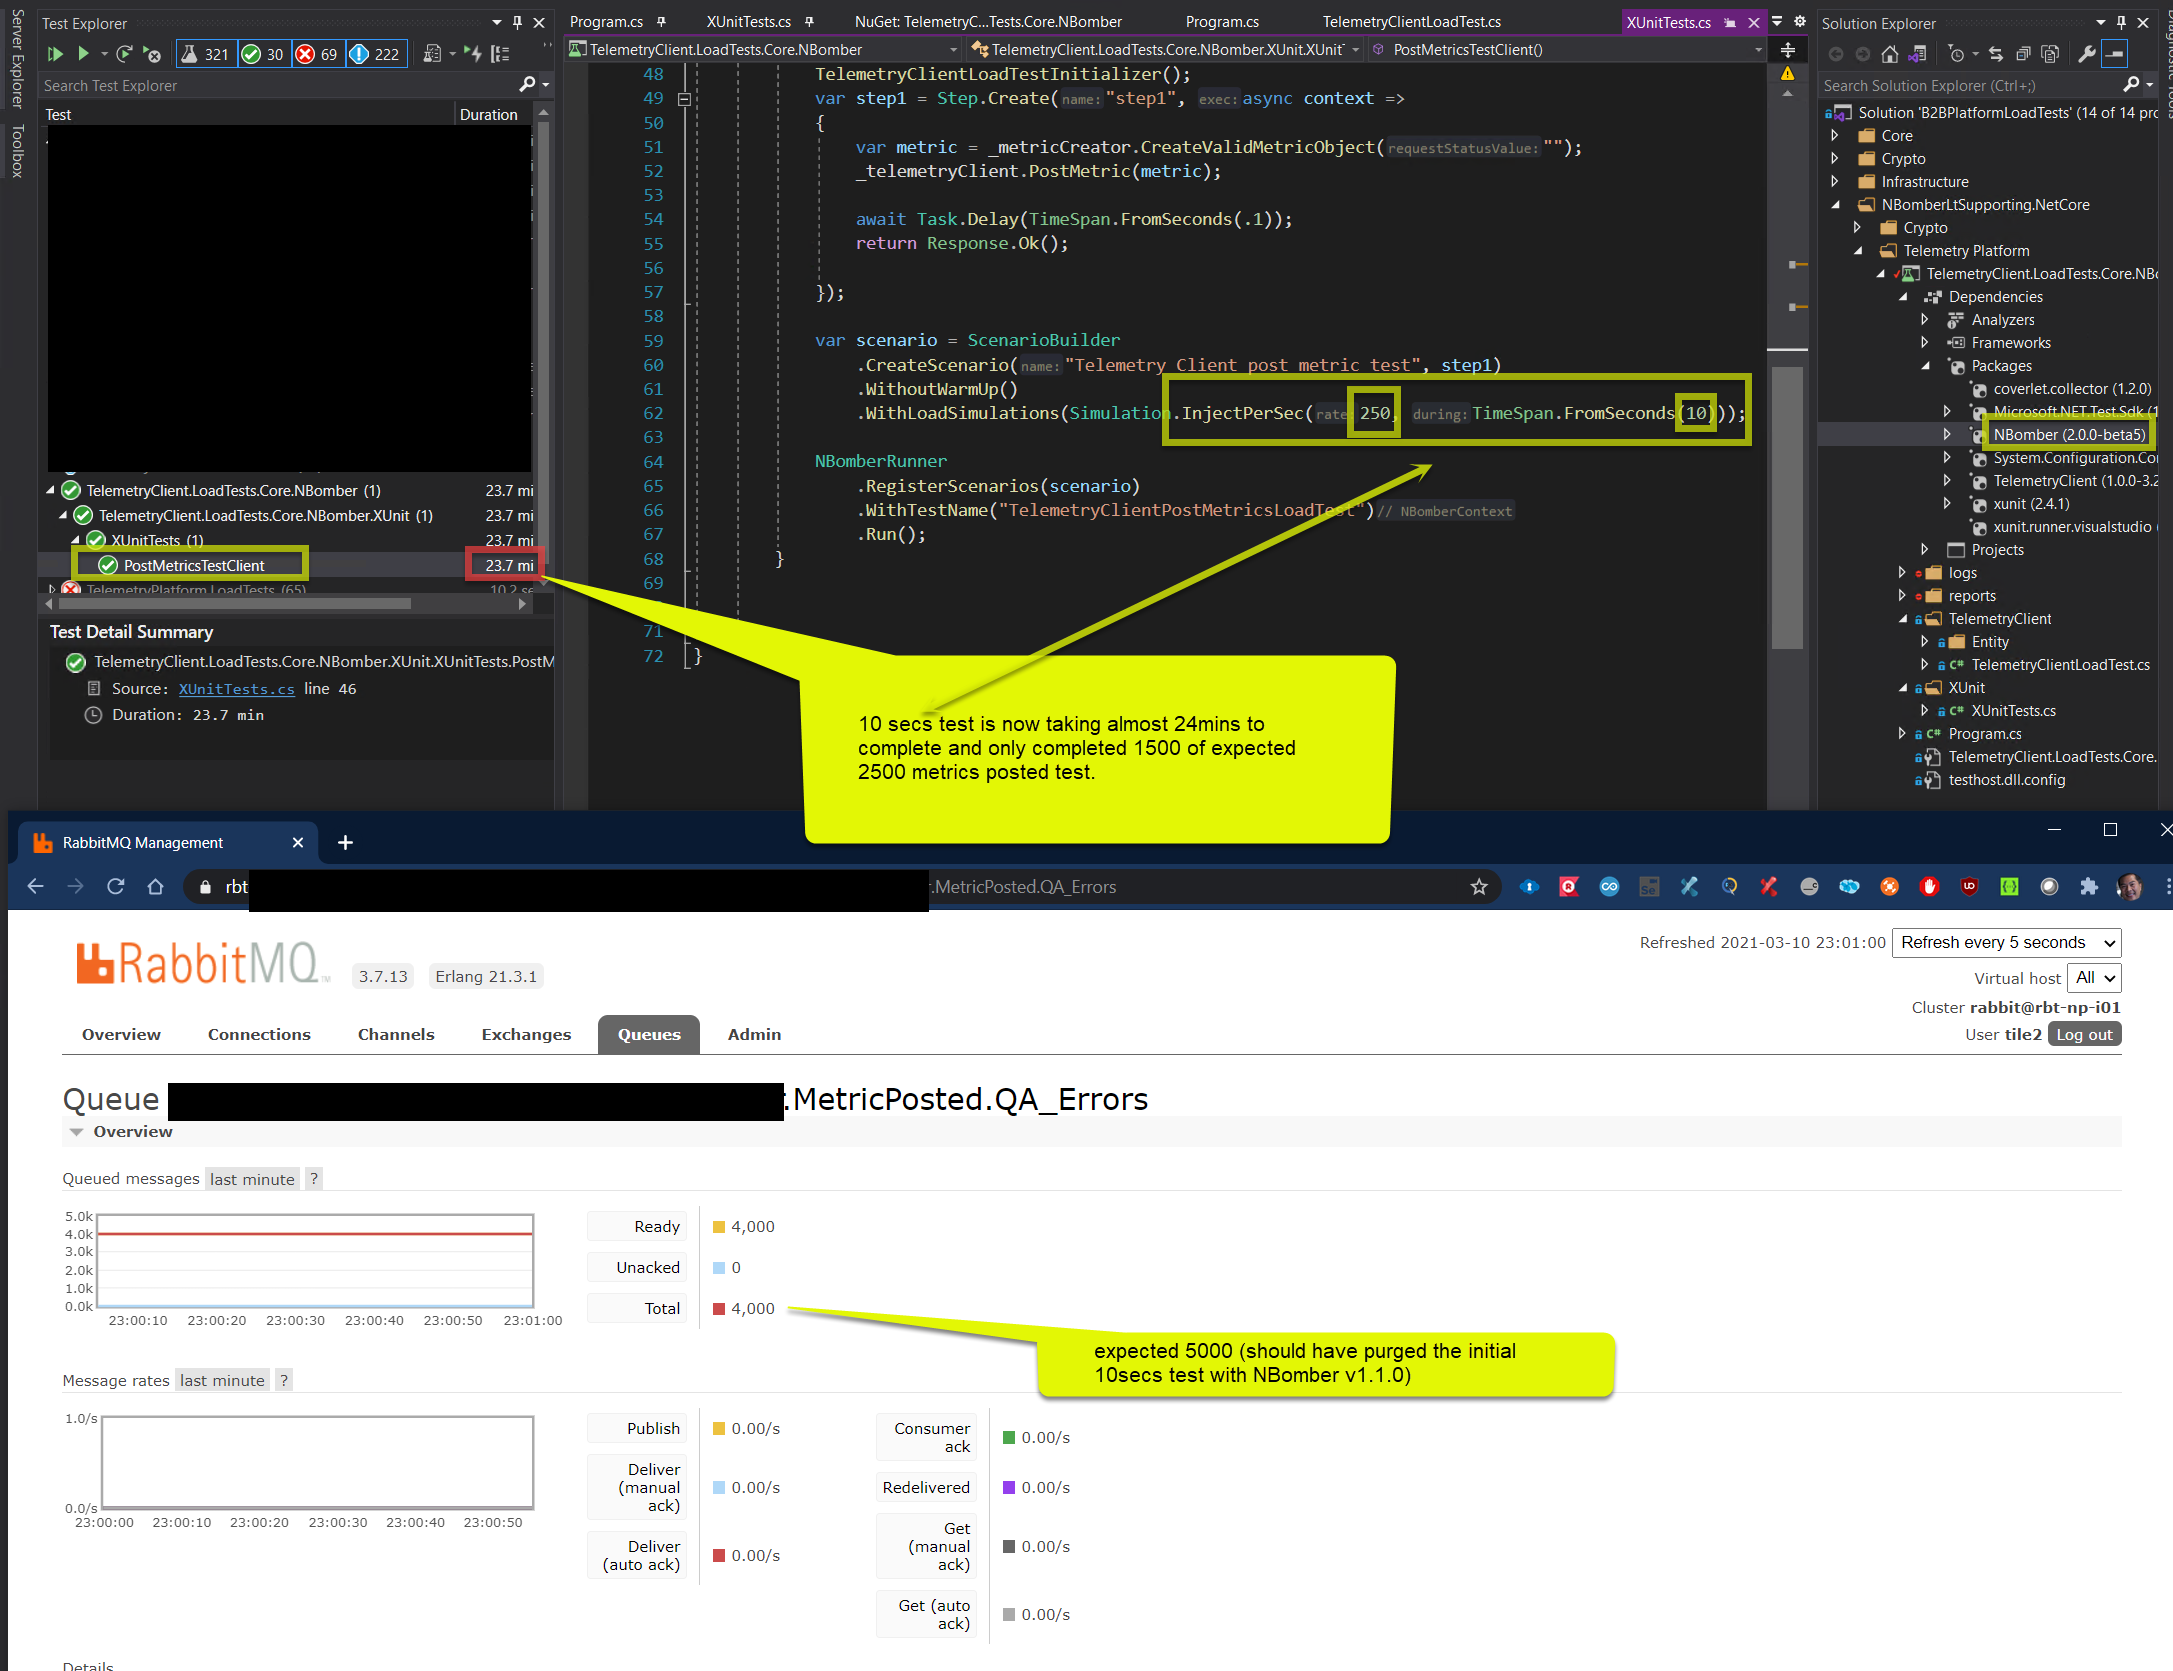Expand the Crypto folder in Solution Explorer

pos(1835,158)
